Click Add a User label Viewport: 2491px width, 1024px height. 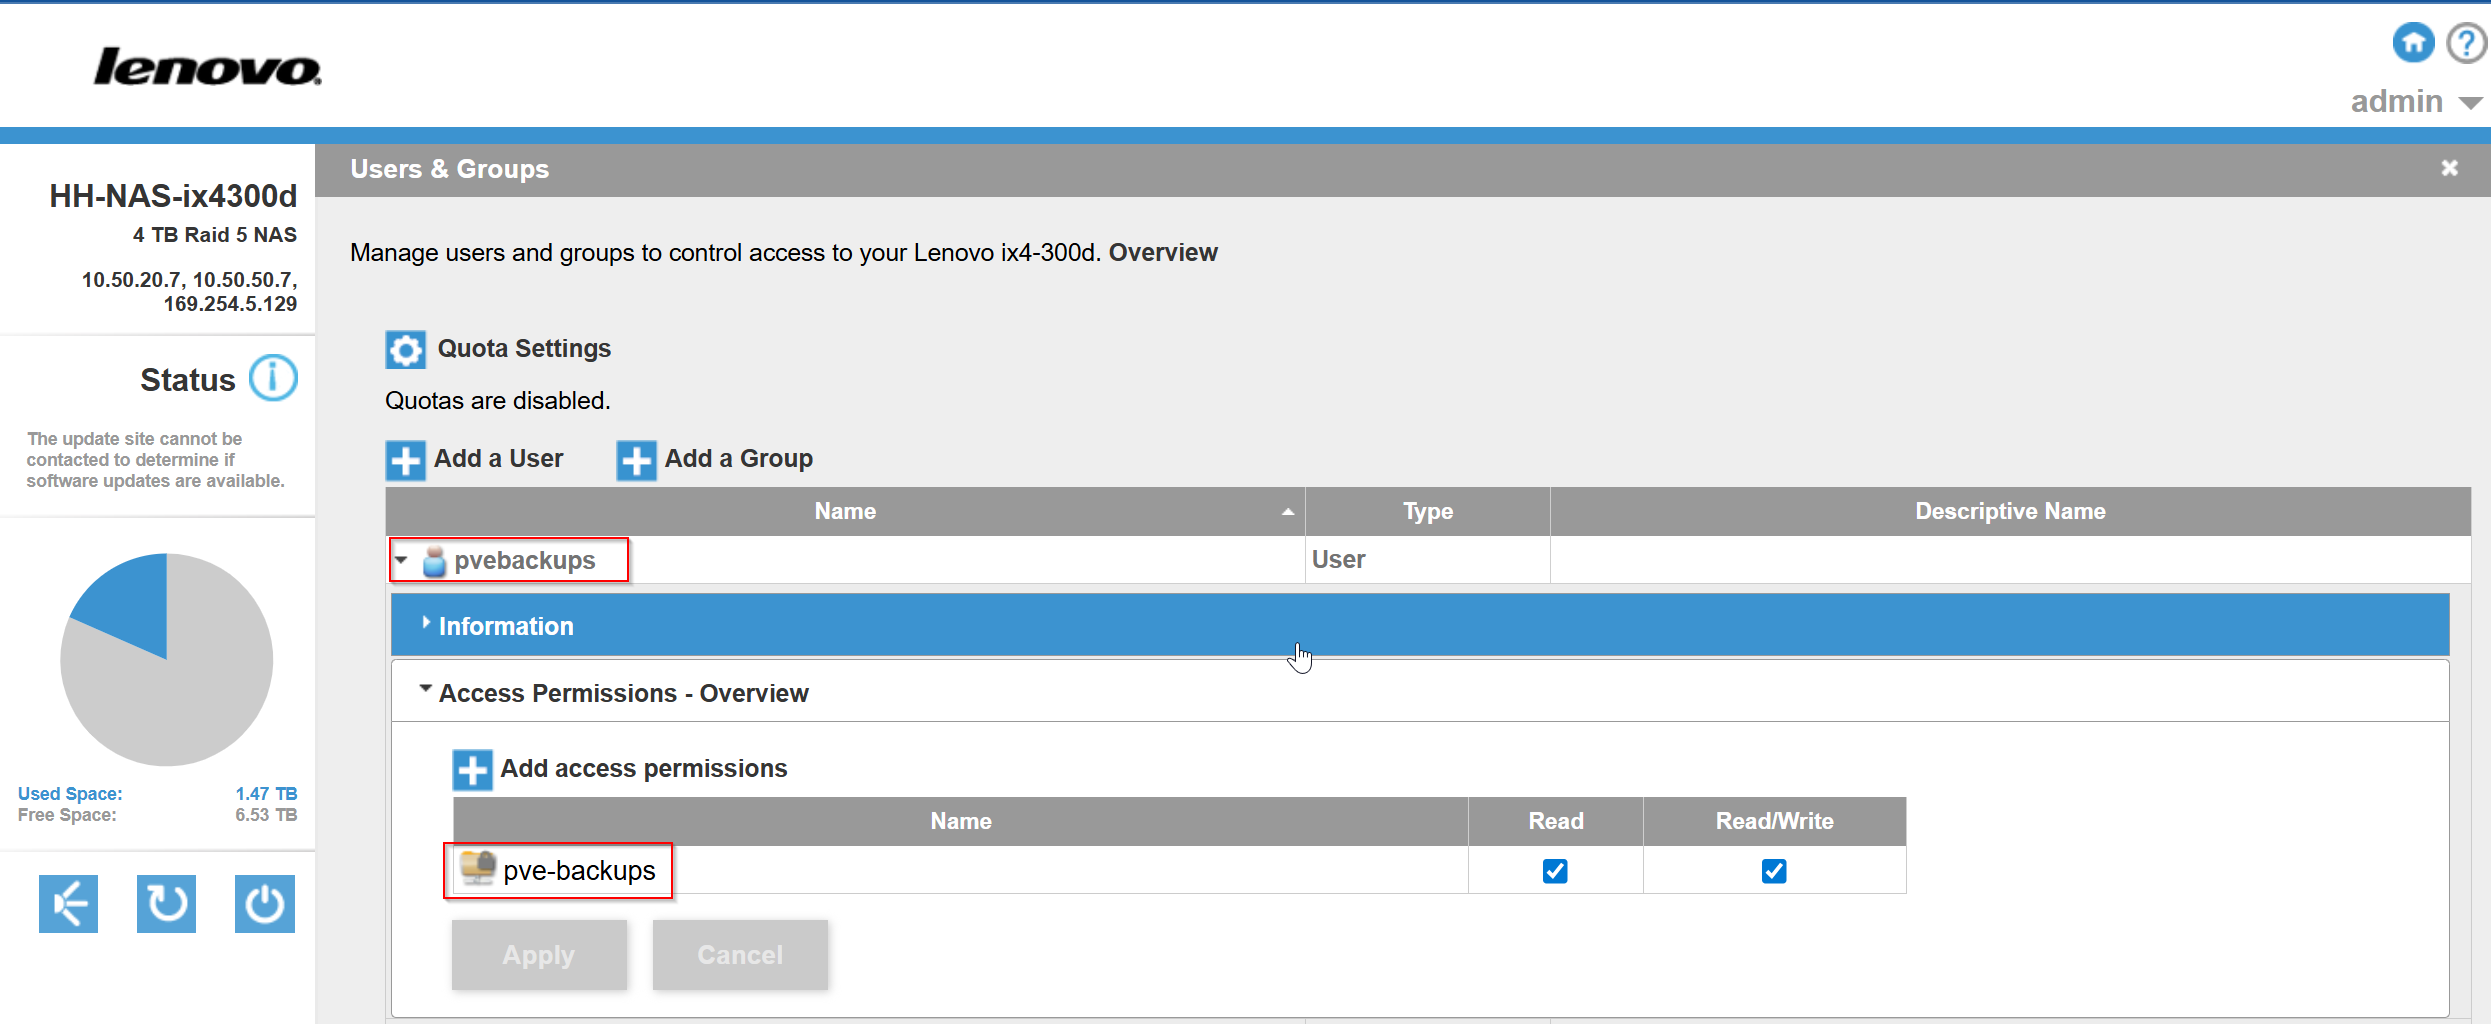point(498,458)
